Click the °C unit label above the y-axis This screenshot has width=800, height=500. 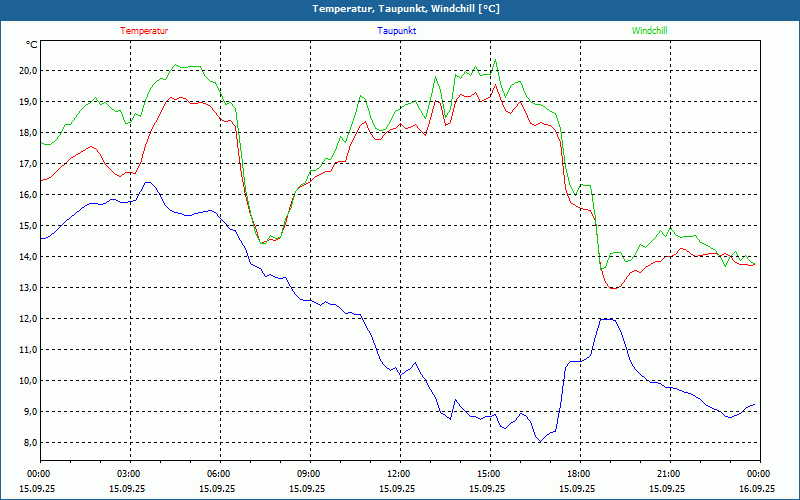pos(32,45)
